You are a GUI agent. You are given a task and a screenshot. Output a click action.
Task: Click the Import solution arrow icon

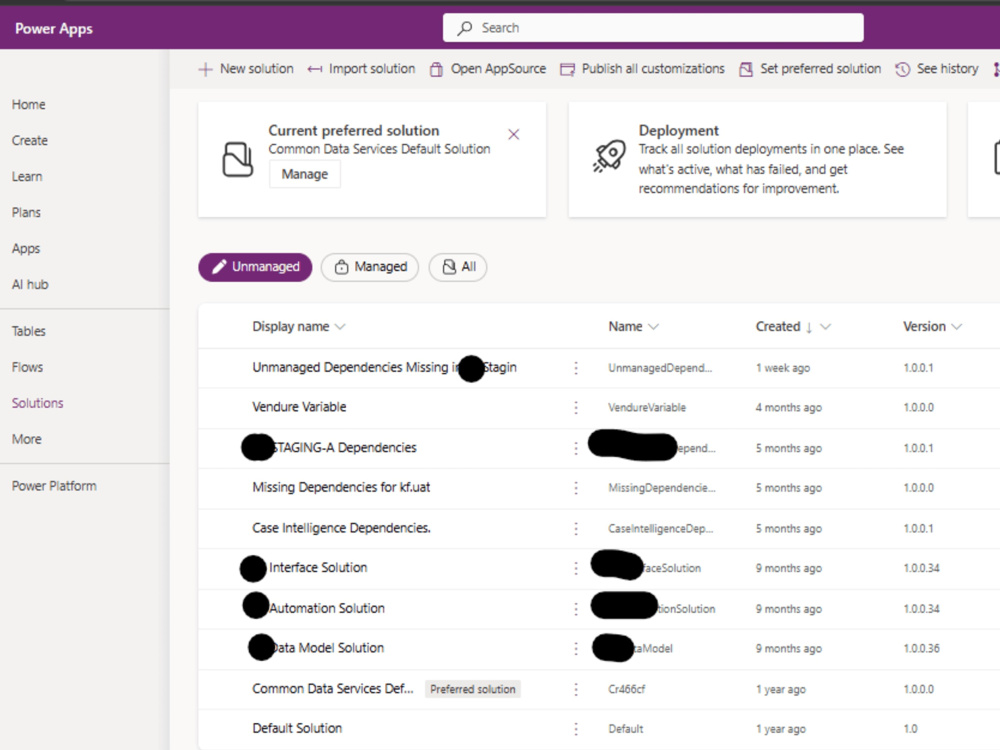tap(314, 69)
